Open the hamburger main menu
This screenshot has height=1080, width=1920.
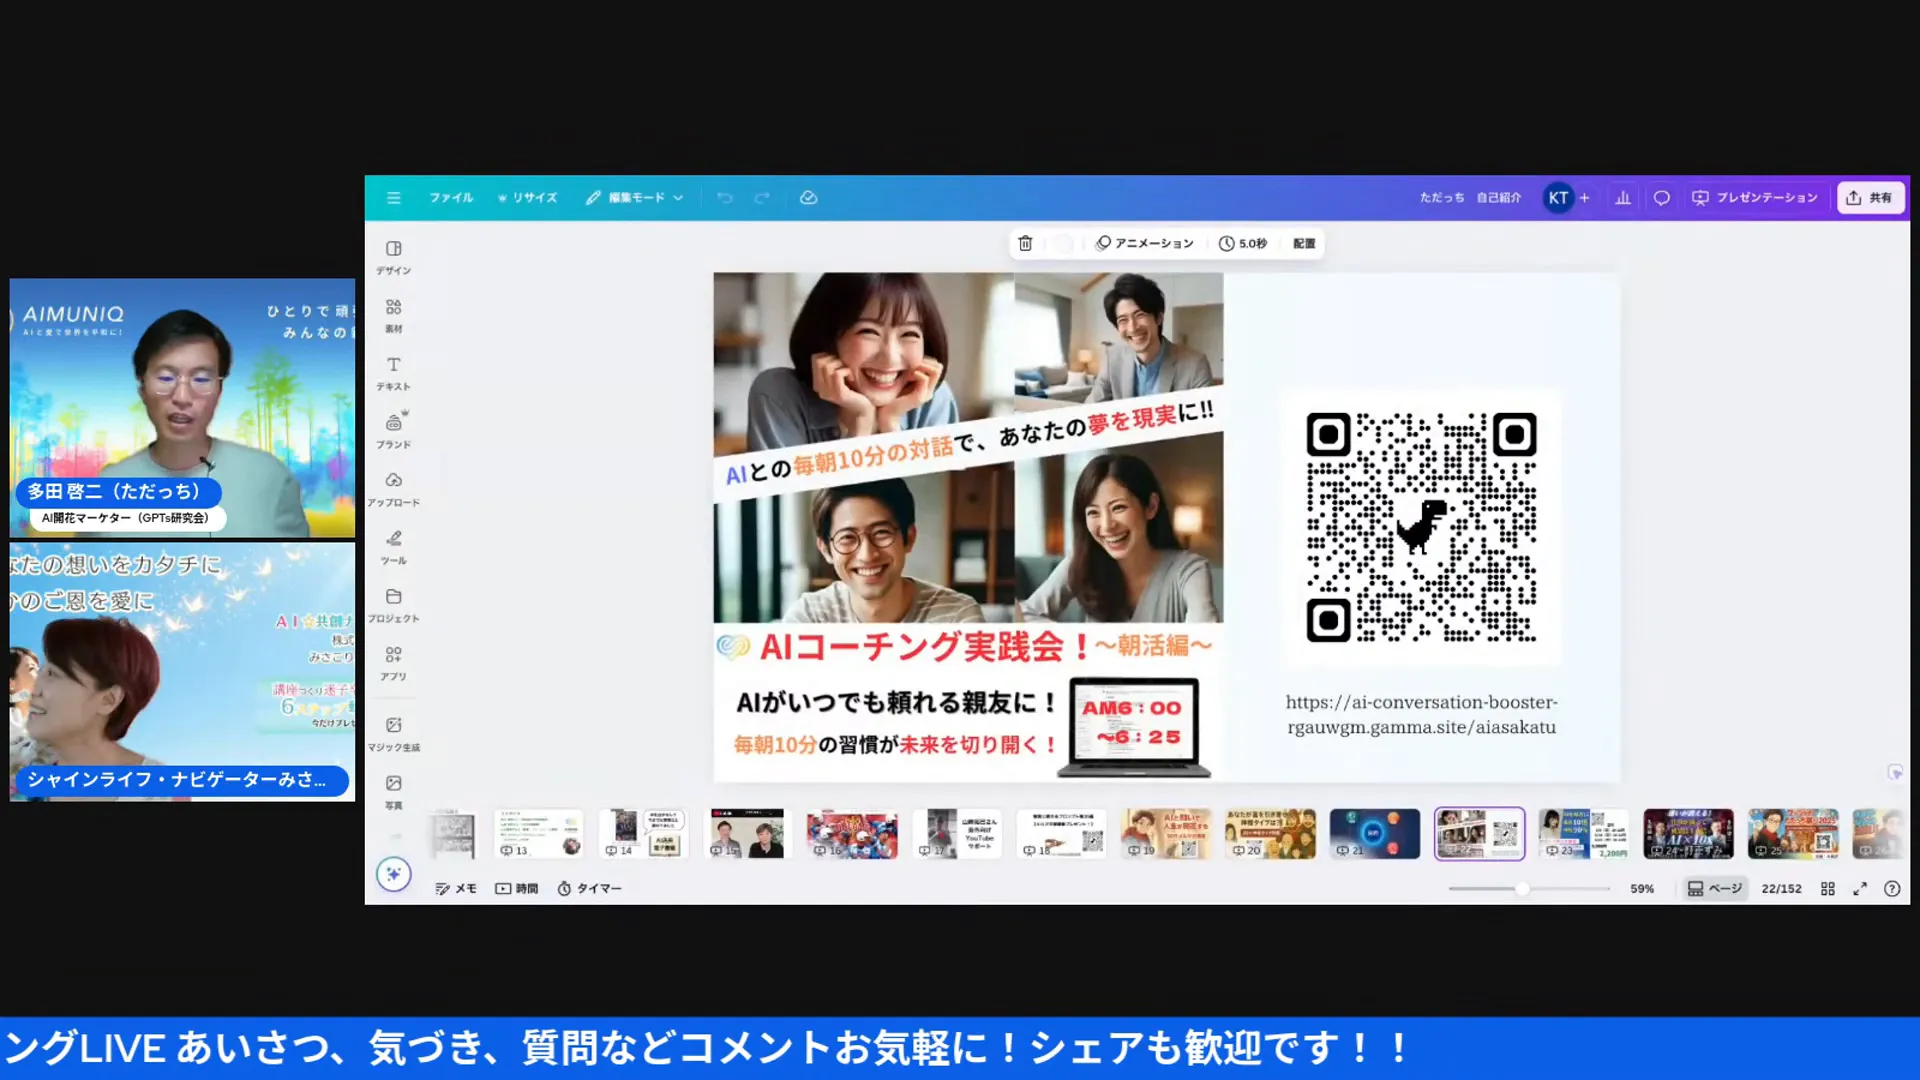coord(394,198)
